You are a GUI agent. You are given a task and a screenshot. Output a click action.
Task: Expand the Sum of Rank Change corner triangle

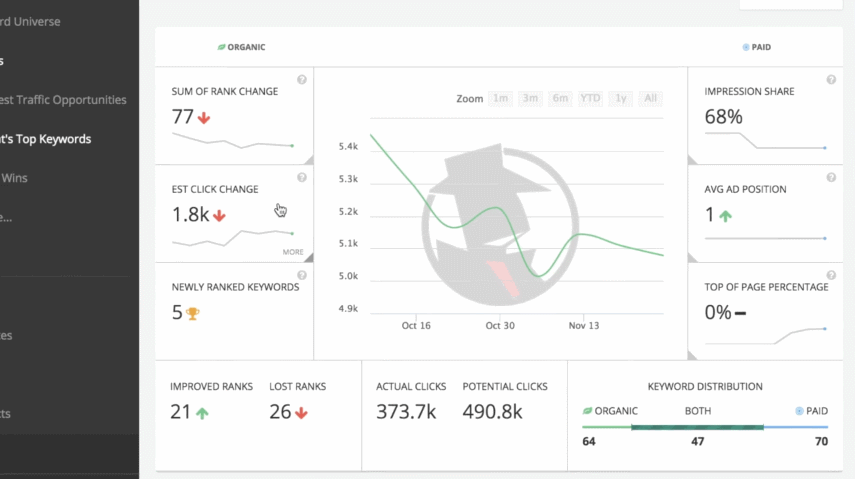[x=309, y=160]
